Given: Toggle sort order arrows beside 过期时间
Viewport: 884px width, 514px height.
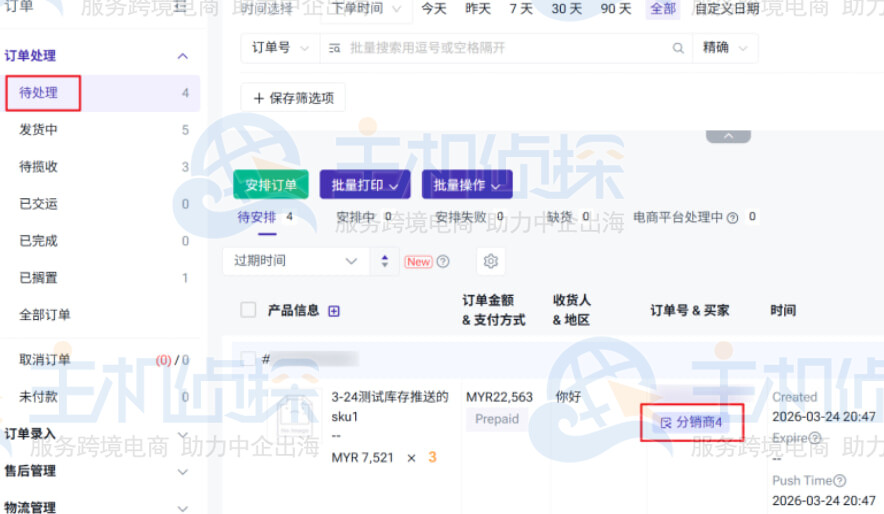Looking at the screenshot, I should pos(384,262).
